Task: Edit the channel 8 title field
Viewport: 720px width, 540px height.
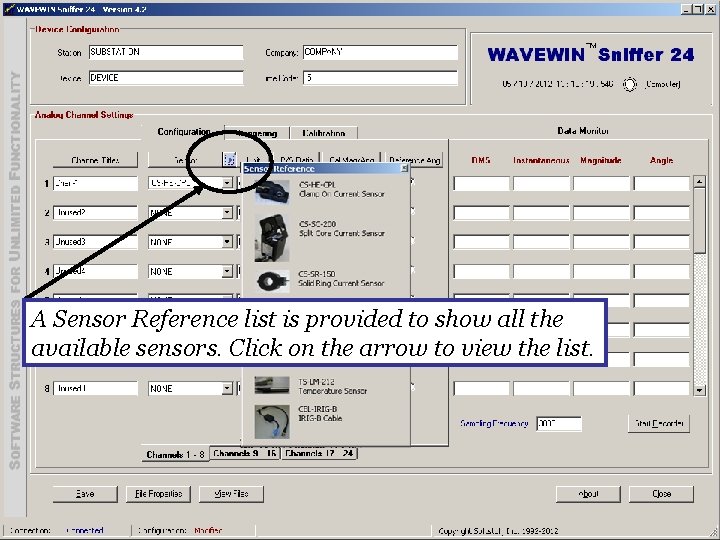Action: [95, 388]
